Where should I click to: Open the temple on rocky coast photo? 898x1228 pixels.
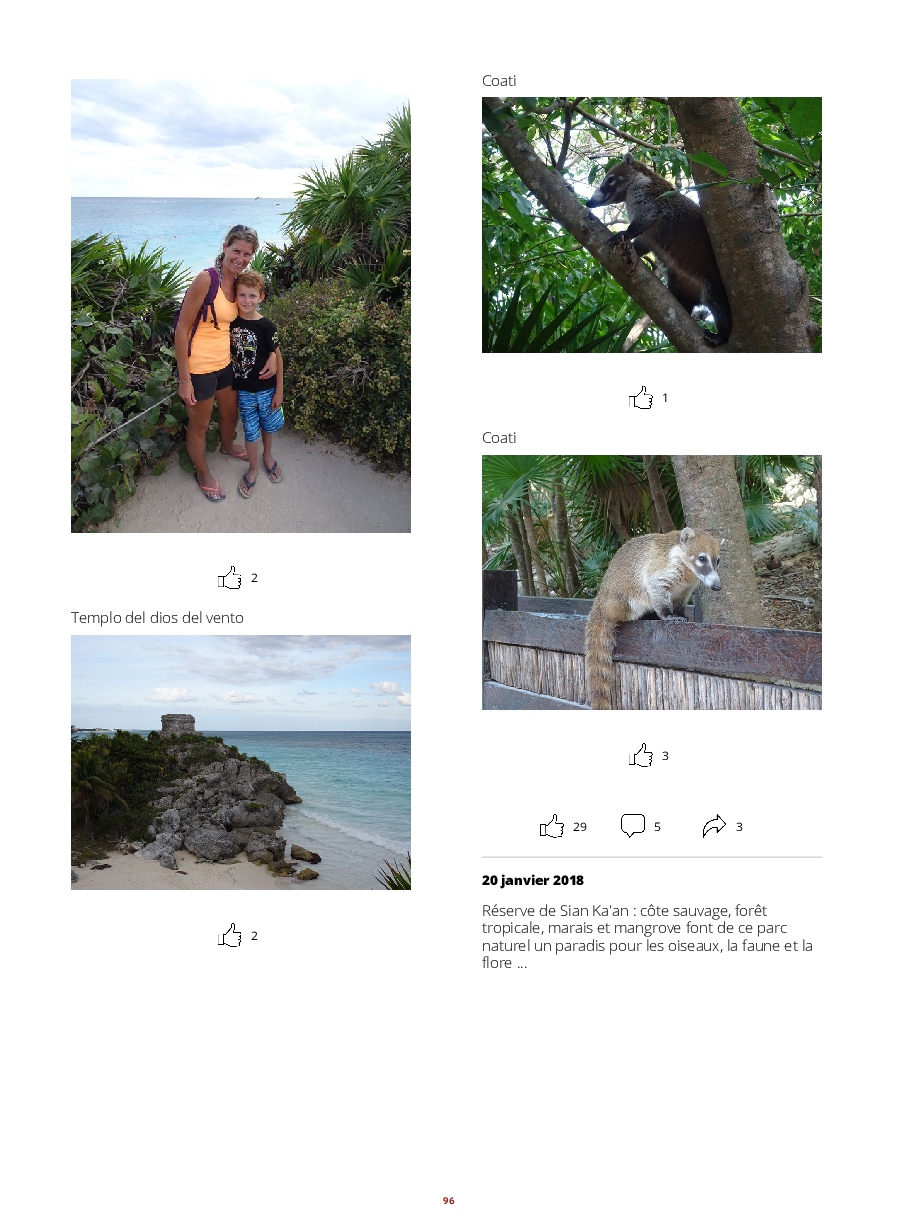point(241,762)
